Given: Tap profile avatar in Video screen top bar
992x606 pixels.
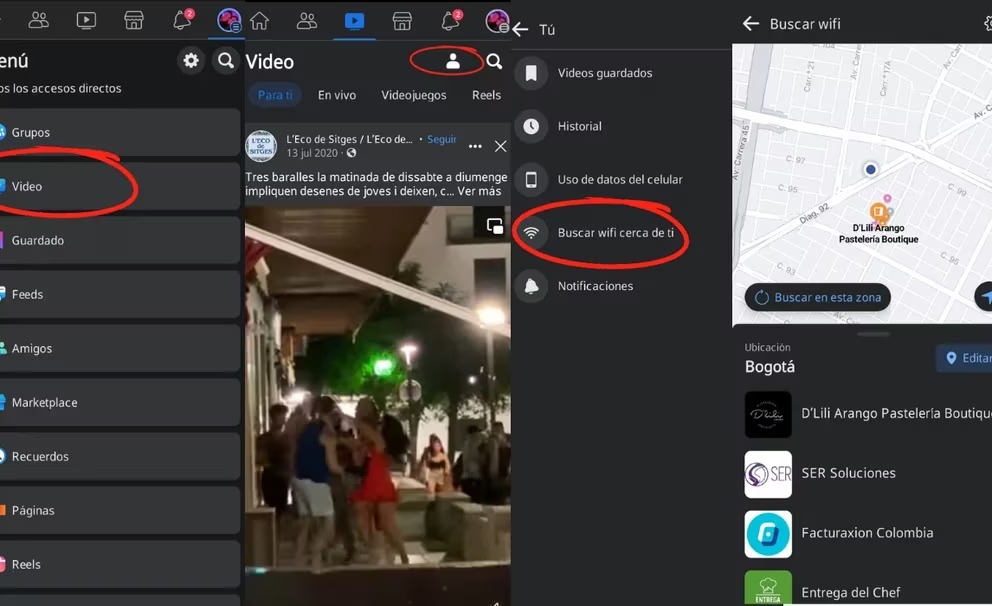Looking at the screenshot, I should click(497, 21).
